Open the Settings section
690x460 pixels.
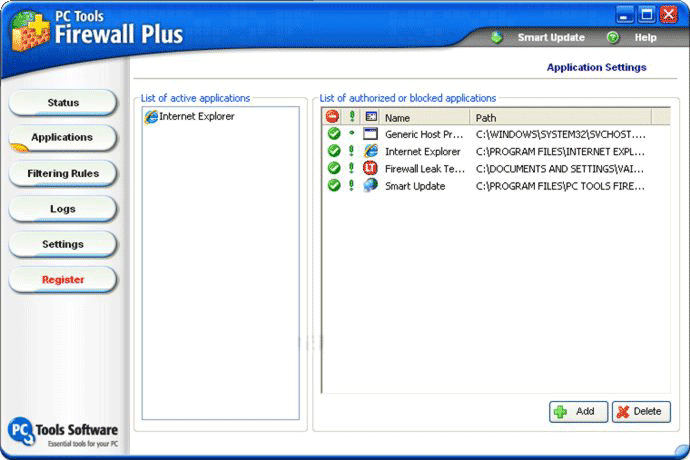click(x=63, y=244)
